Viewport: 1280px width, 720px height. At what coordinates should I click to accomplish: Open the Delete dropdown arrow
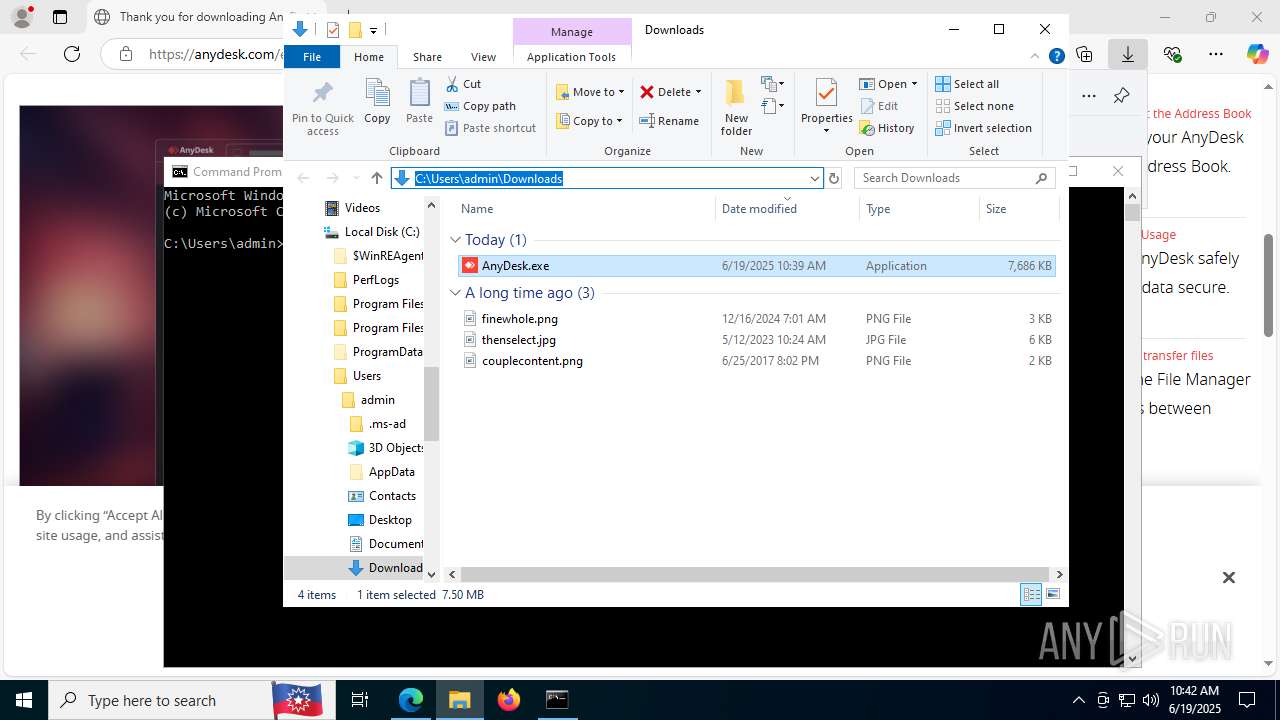pos(698,92)
